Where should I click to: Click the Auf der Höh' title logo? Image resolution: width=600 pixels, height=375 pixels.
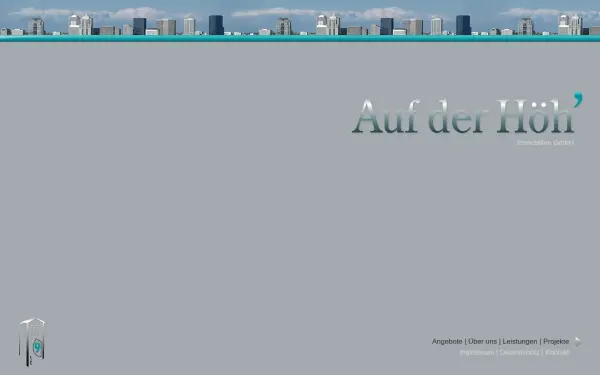467,114
